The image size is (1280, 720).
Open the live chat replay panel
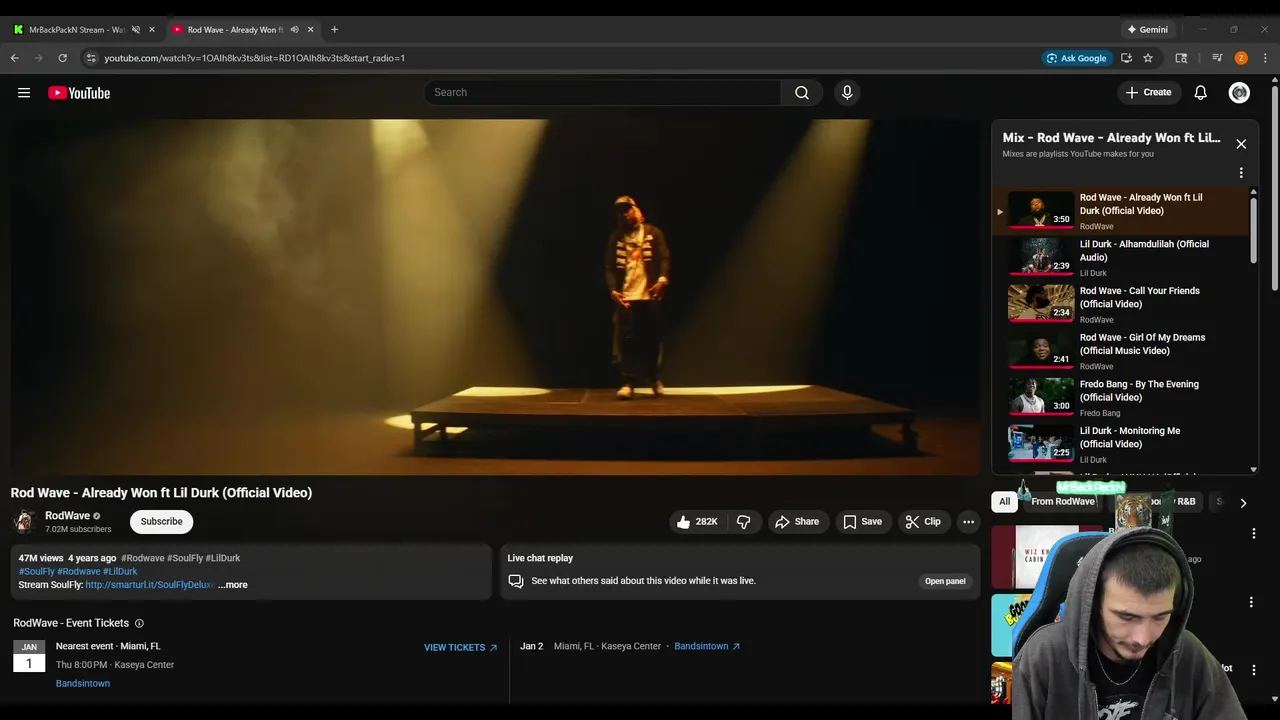click(x=945, y=581)
